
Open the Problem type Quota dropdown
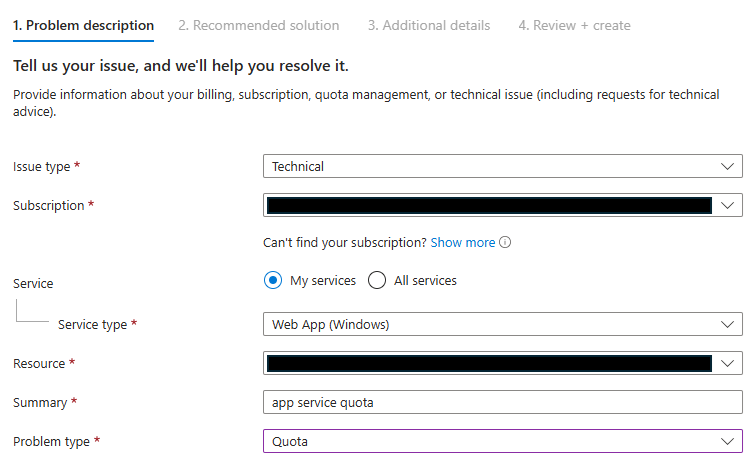[x=502, y=441]
